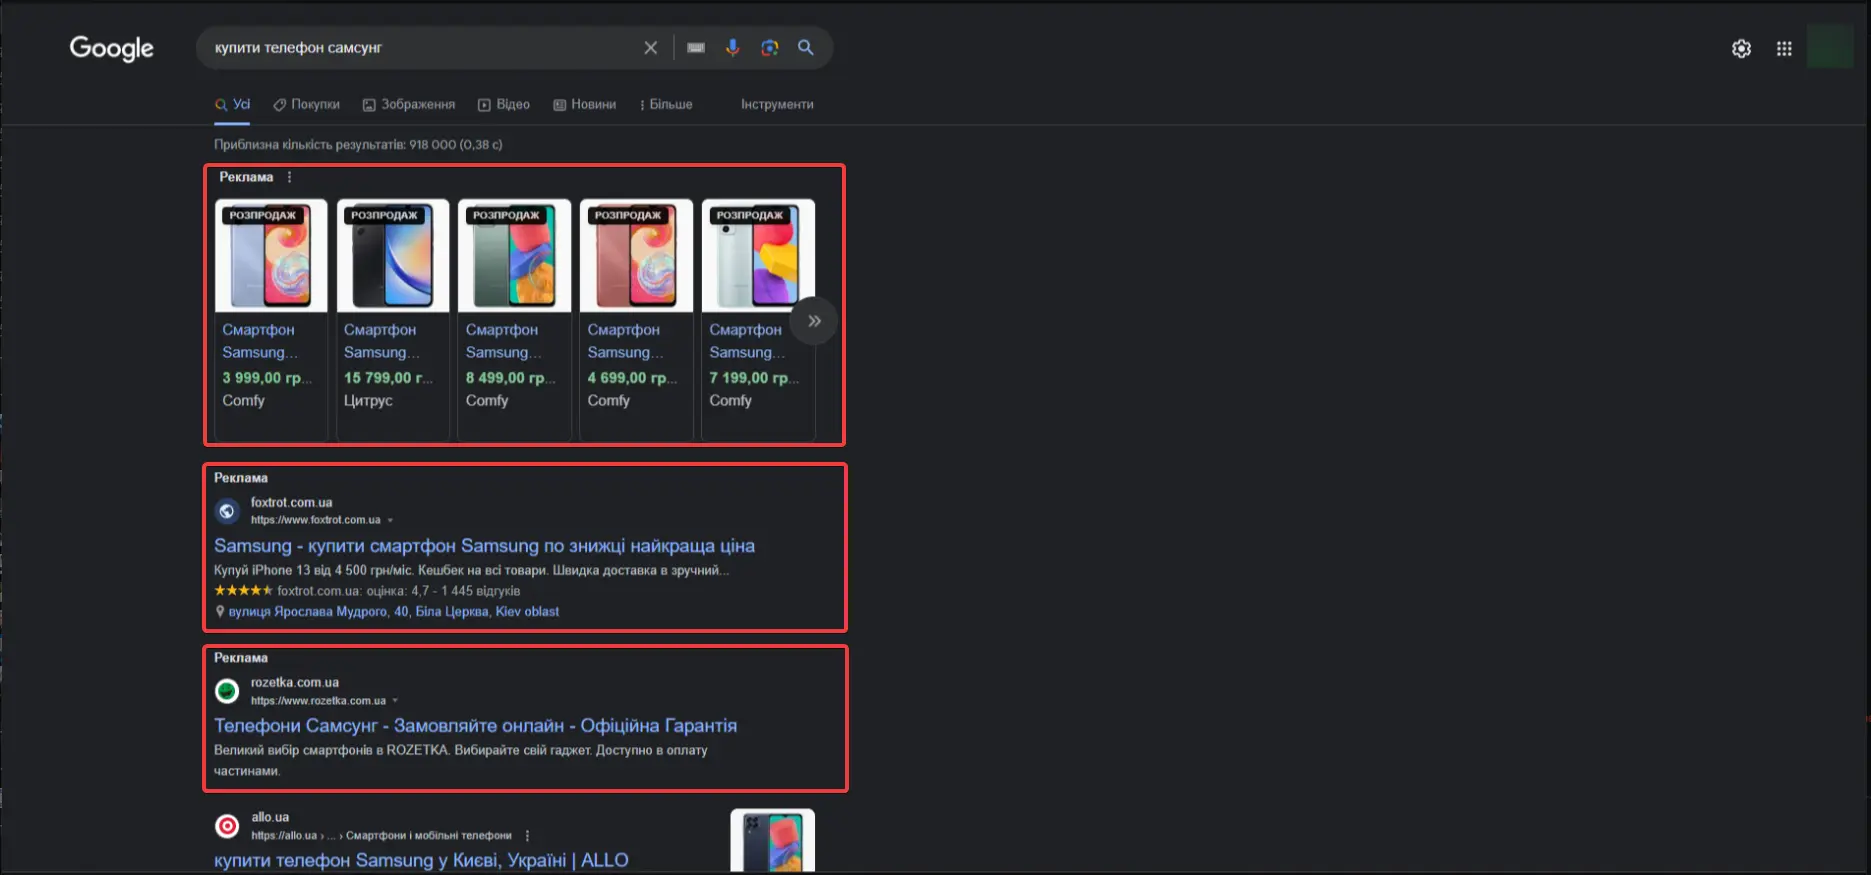This screenshot has height=875, width=1871.
Task: Click the foxtrot.com.ua site name
Action: (x=291, y=502)
